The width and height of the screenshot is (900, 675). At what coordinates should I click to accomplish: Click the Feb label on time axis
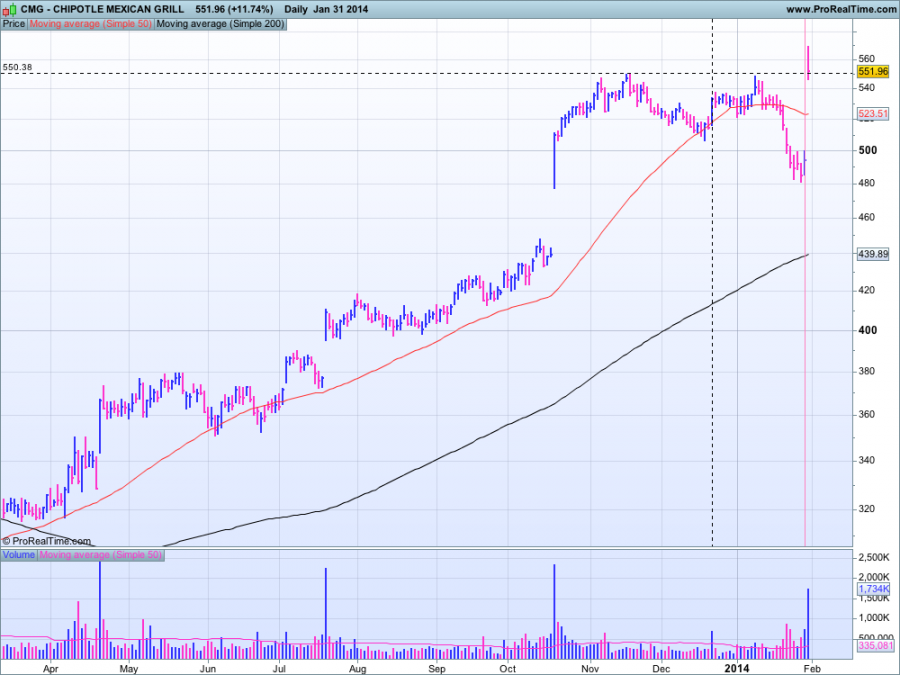coord(812,669)
